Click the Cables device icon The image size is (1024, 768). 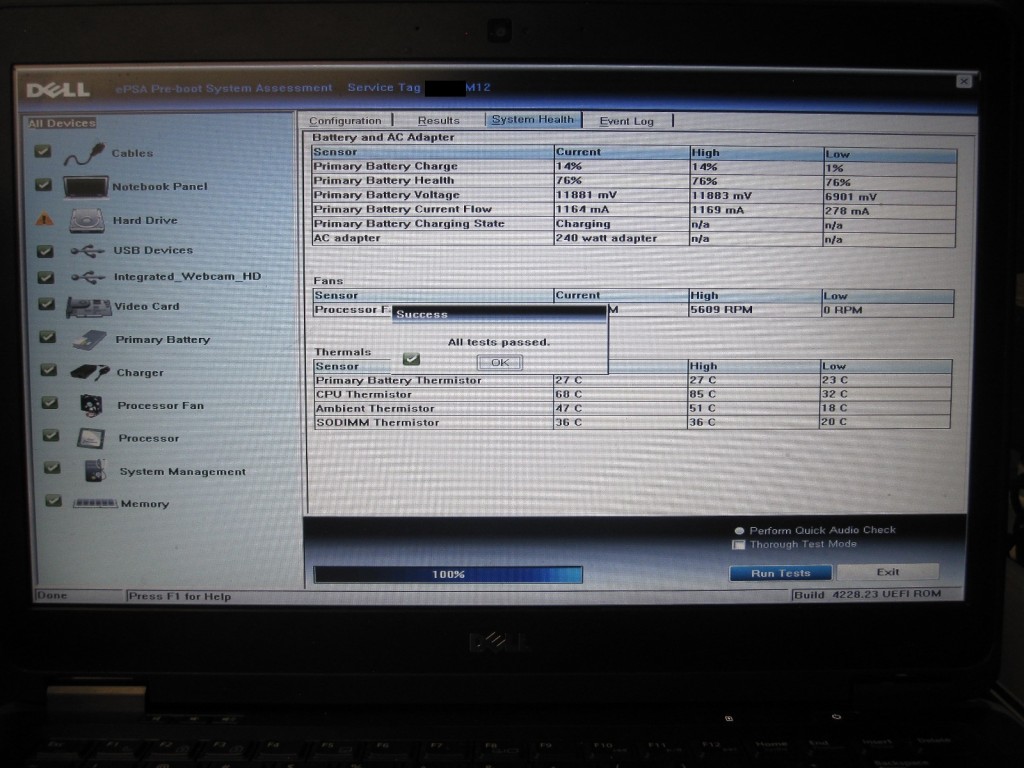[84, 154]
